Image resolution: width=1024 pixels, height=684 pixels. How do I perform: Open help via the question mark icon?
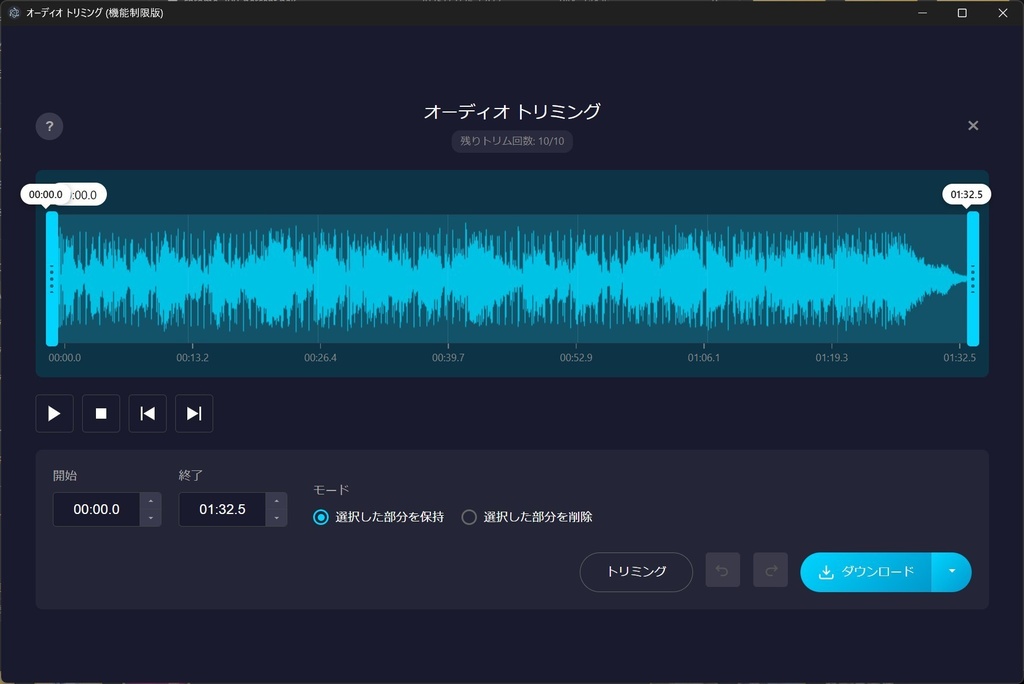pyautogui.click(x=48, y=125)
